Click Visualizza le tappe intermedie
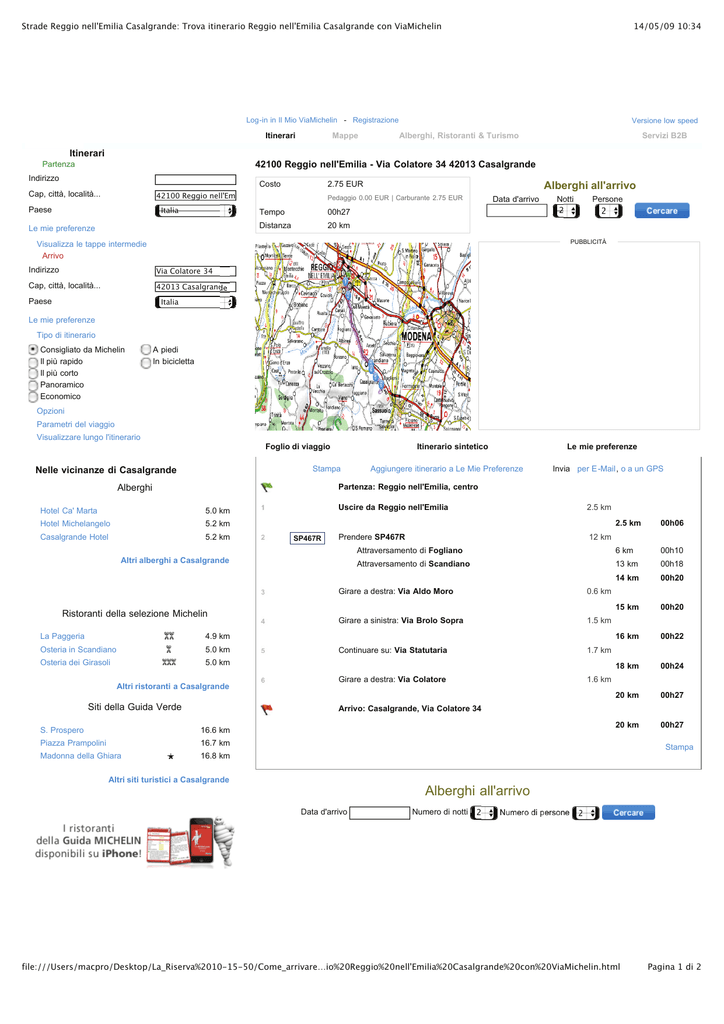Screen dimensions: 724x1024 [91, 244]
